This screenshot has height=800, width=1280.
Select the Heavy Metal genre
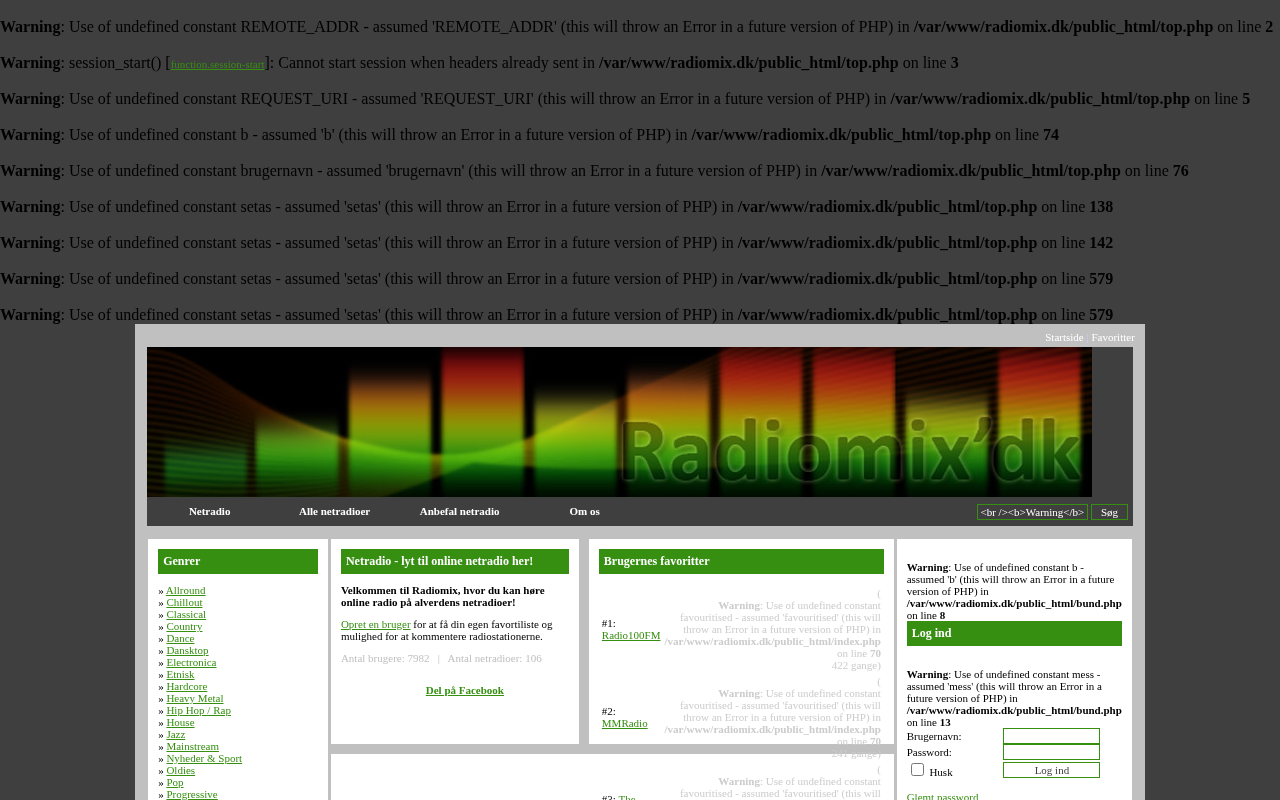point(195,699)
